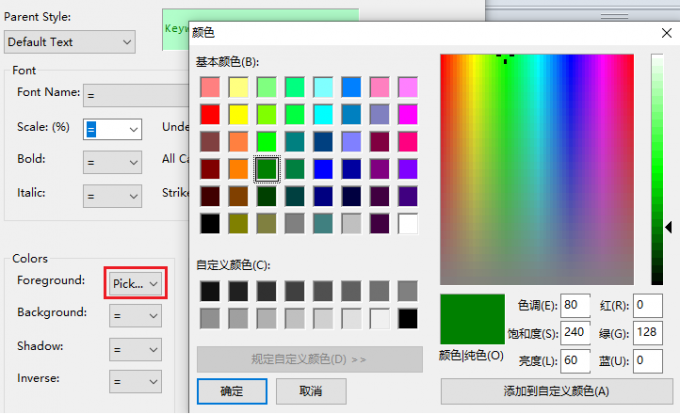Click the 确定 (OK) button
Image resolution: width=680 pixels, height=414 pixels.
point(232,391)
